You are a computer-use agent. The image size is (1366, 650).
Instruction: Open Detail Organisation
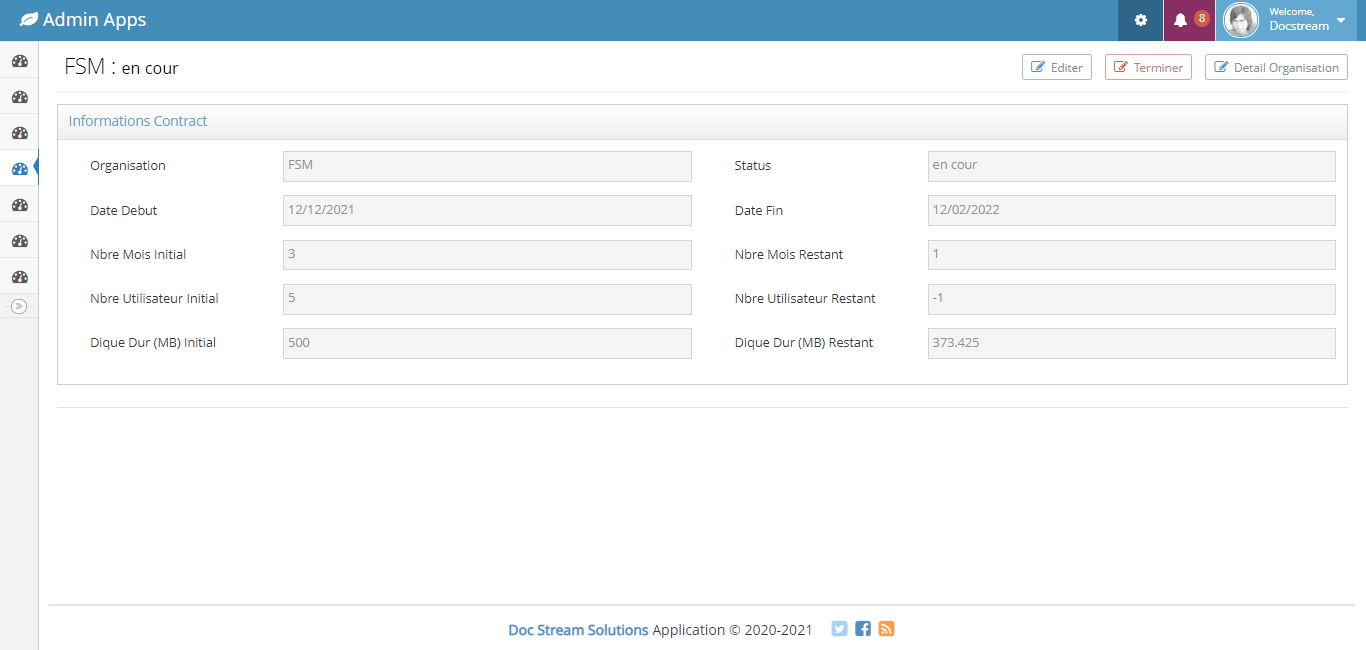(x=1276, y=67)
